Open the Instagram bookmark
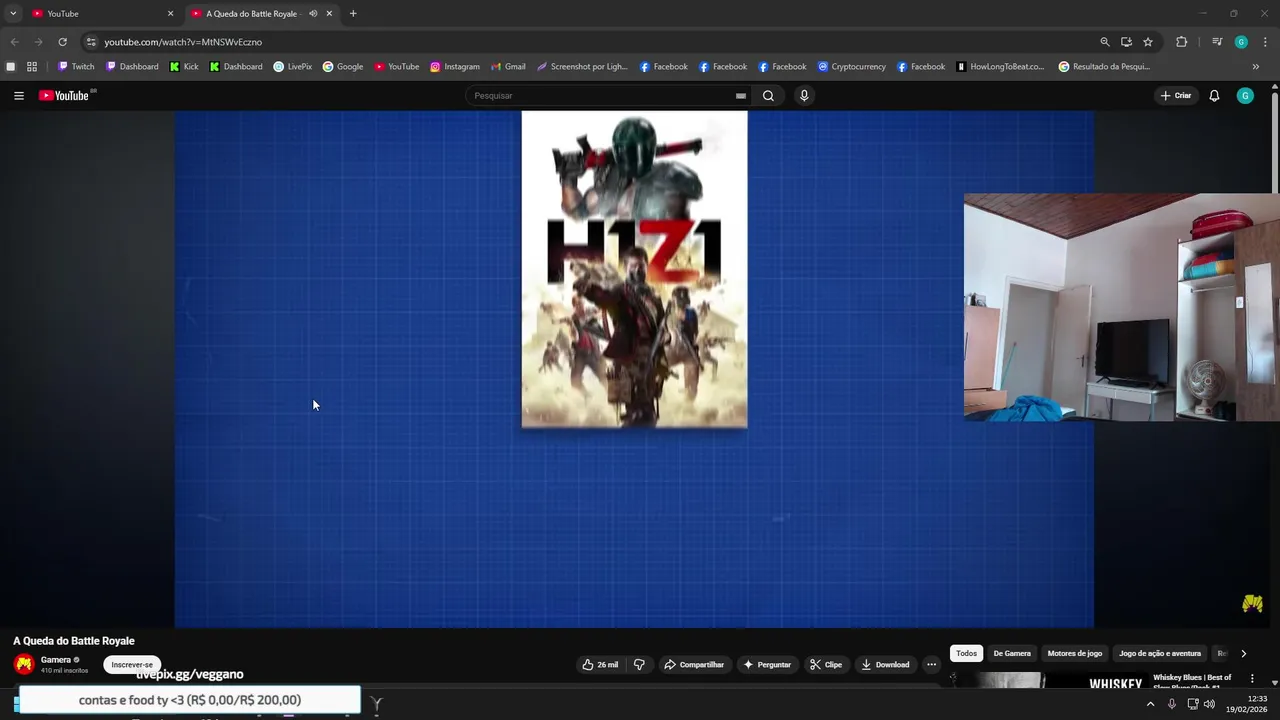Image resolution: width=1280 pixels, height=720 pixels. pyautogui.click(x=455, y=67)
